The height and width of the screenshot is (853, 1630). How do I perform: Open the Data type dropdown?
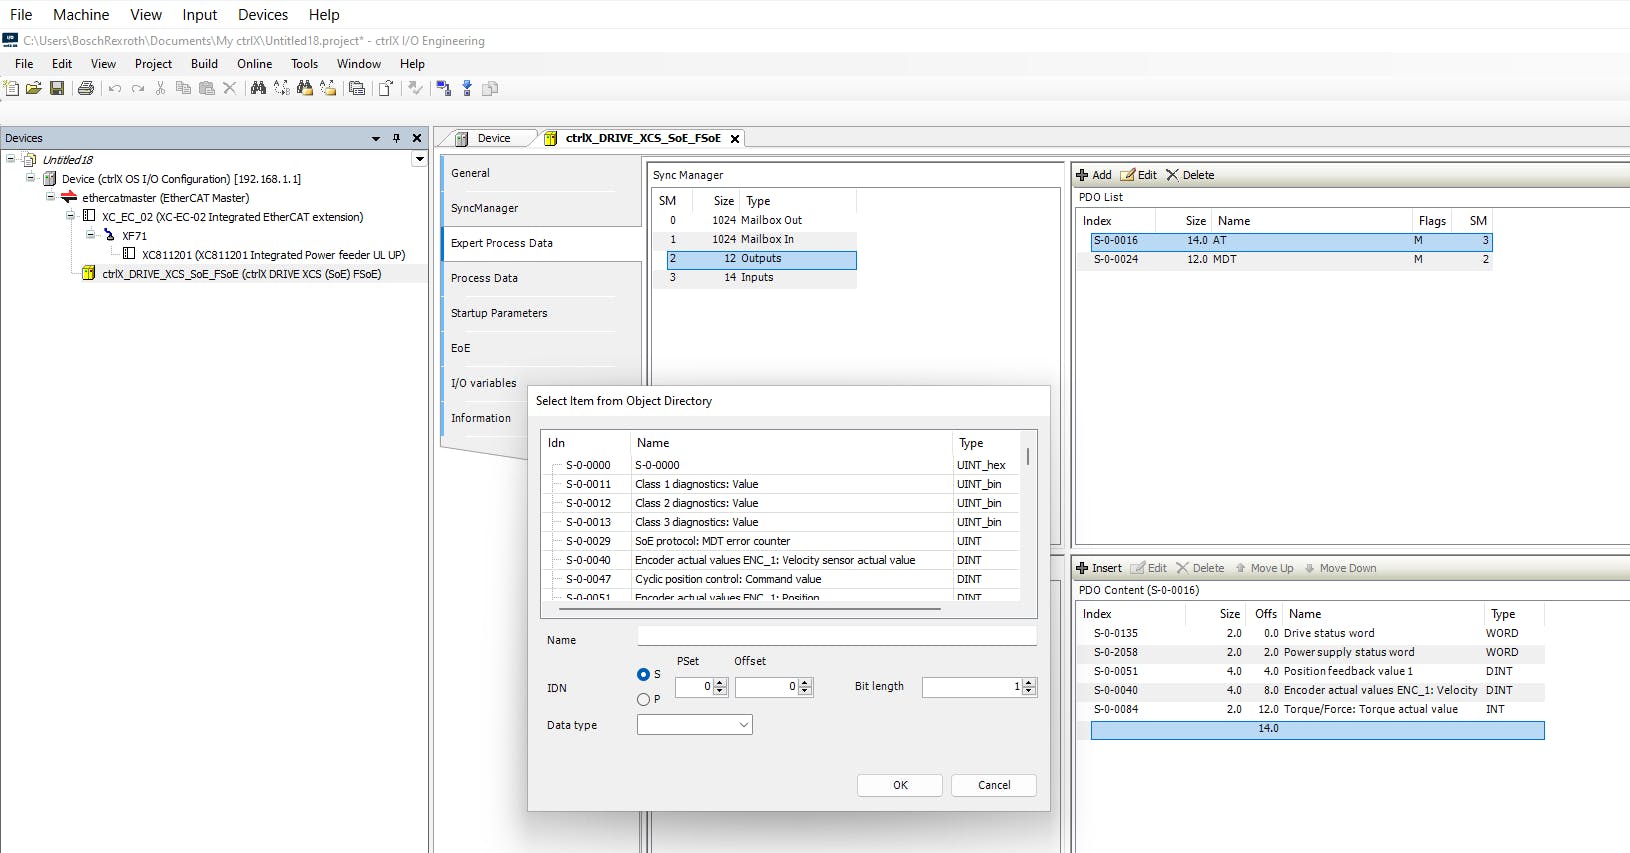pos(694,725)
